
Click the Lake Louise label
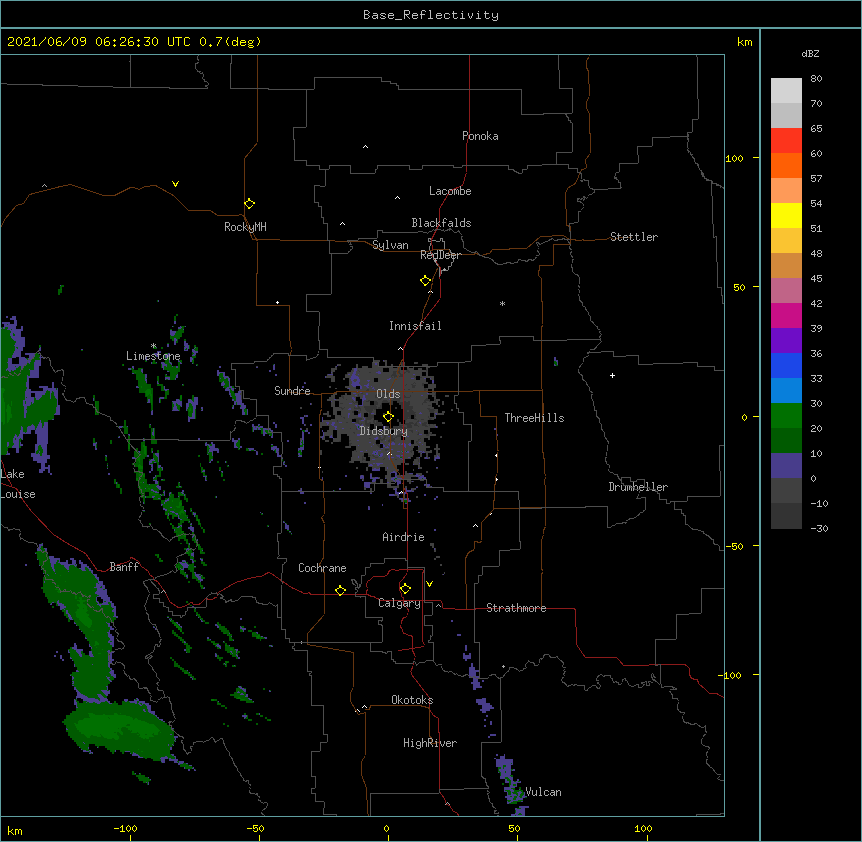coord(18,484)
